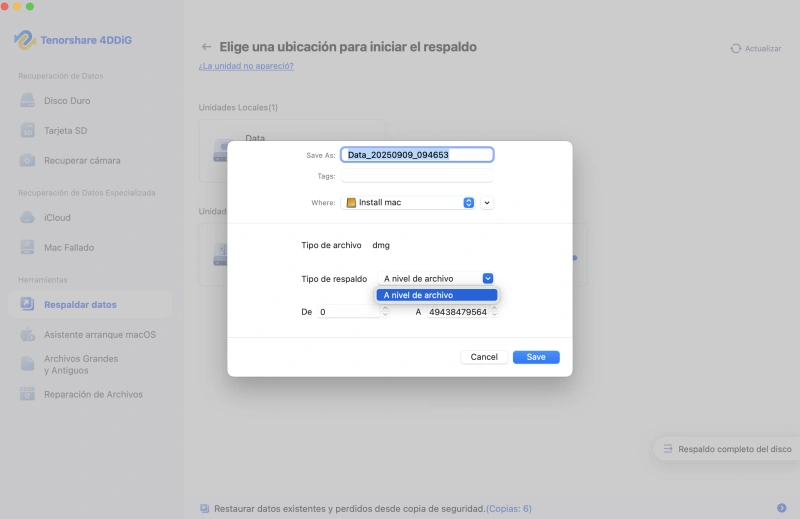
Task: Click the Actualizar refresh icon
Action: click(x=736, y=48)
